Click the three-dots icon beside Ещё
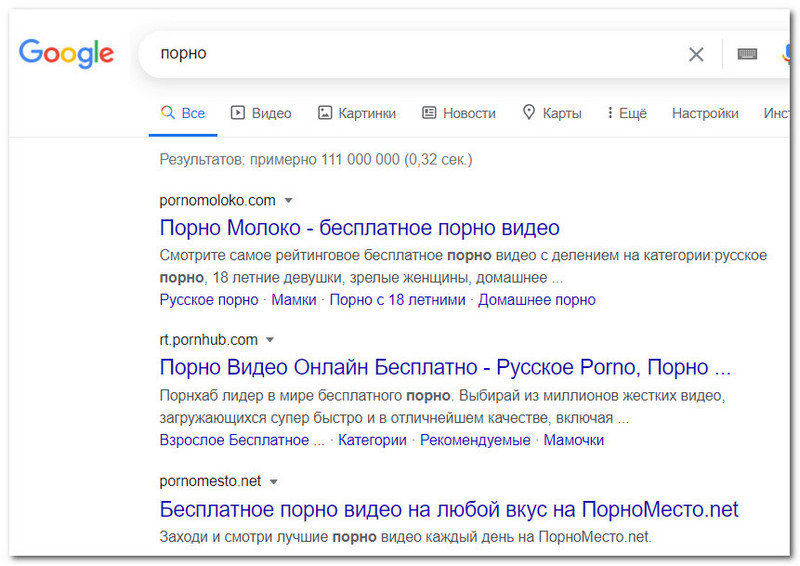800x566 pixels. [x=610, y=112]
